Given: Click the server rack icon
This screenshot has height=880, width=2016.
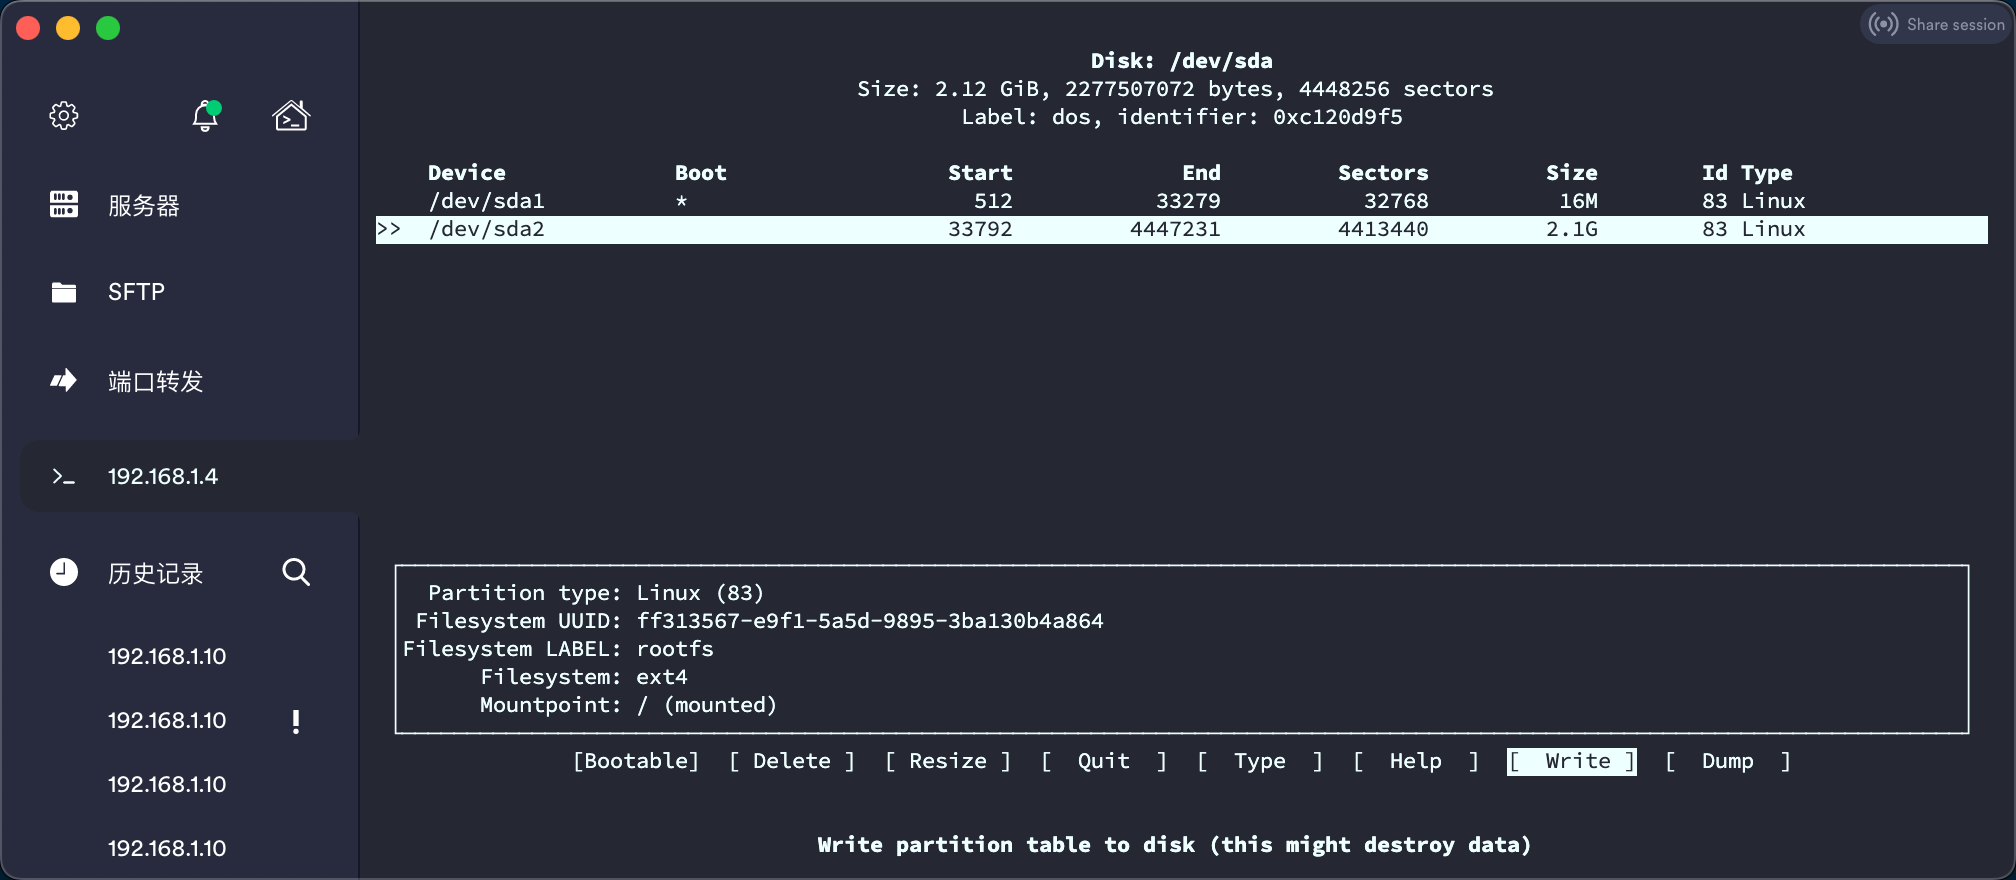Looking at the screenshot, I should (64, 205).
